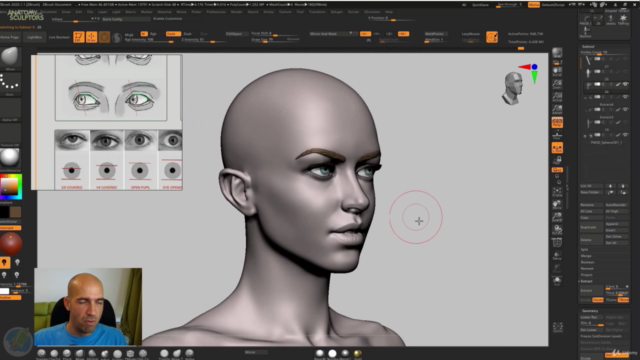Click the orange LazyMouse brush icon
The image size is (640, 360).
492,37
